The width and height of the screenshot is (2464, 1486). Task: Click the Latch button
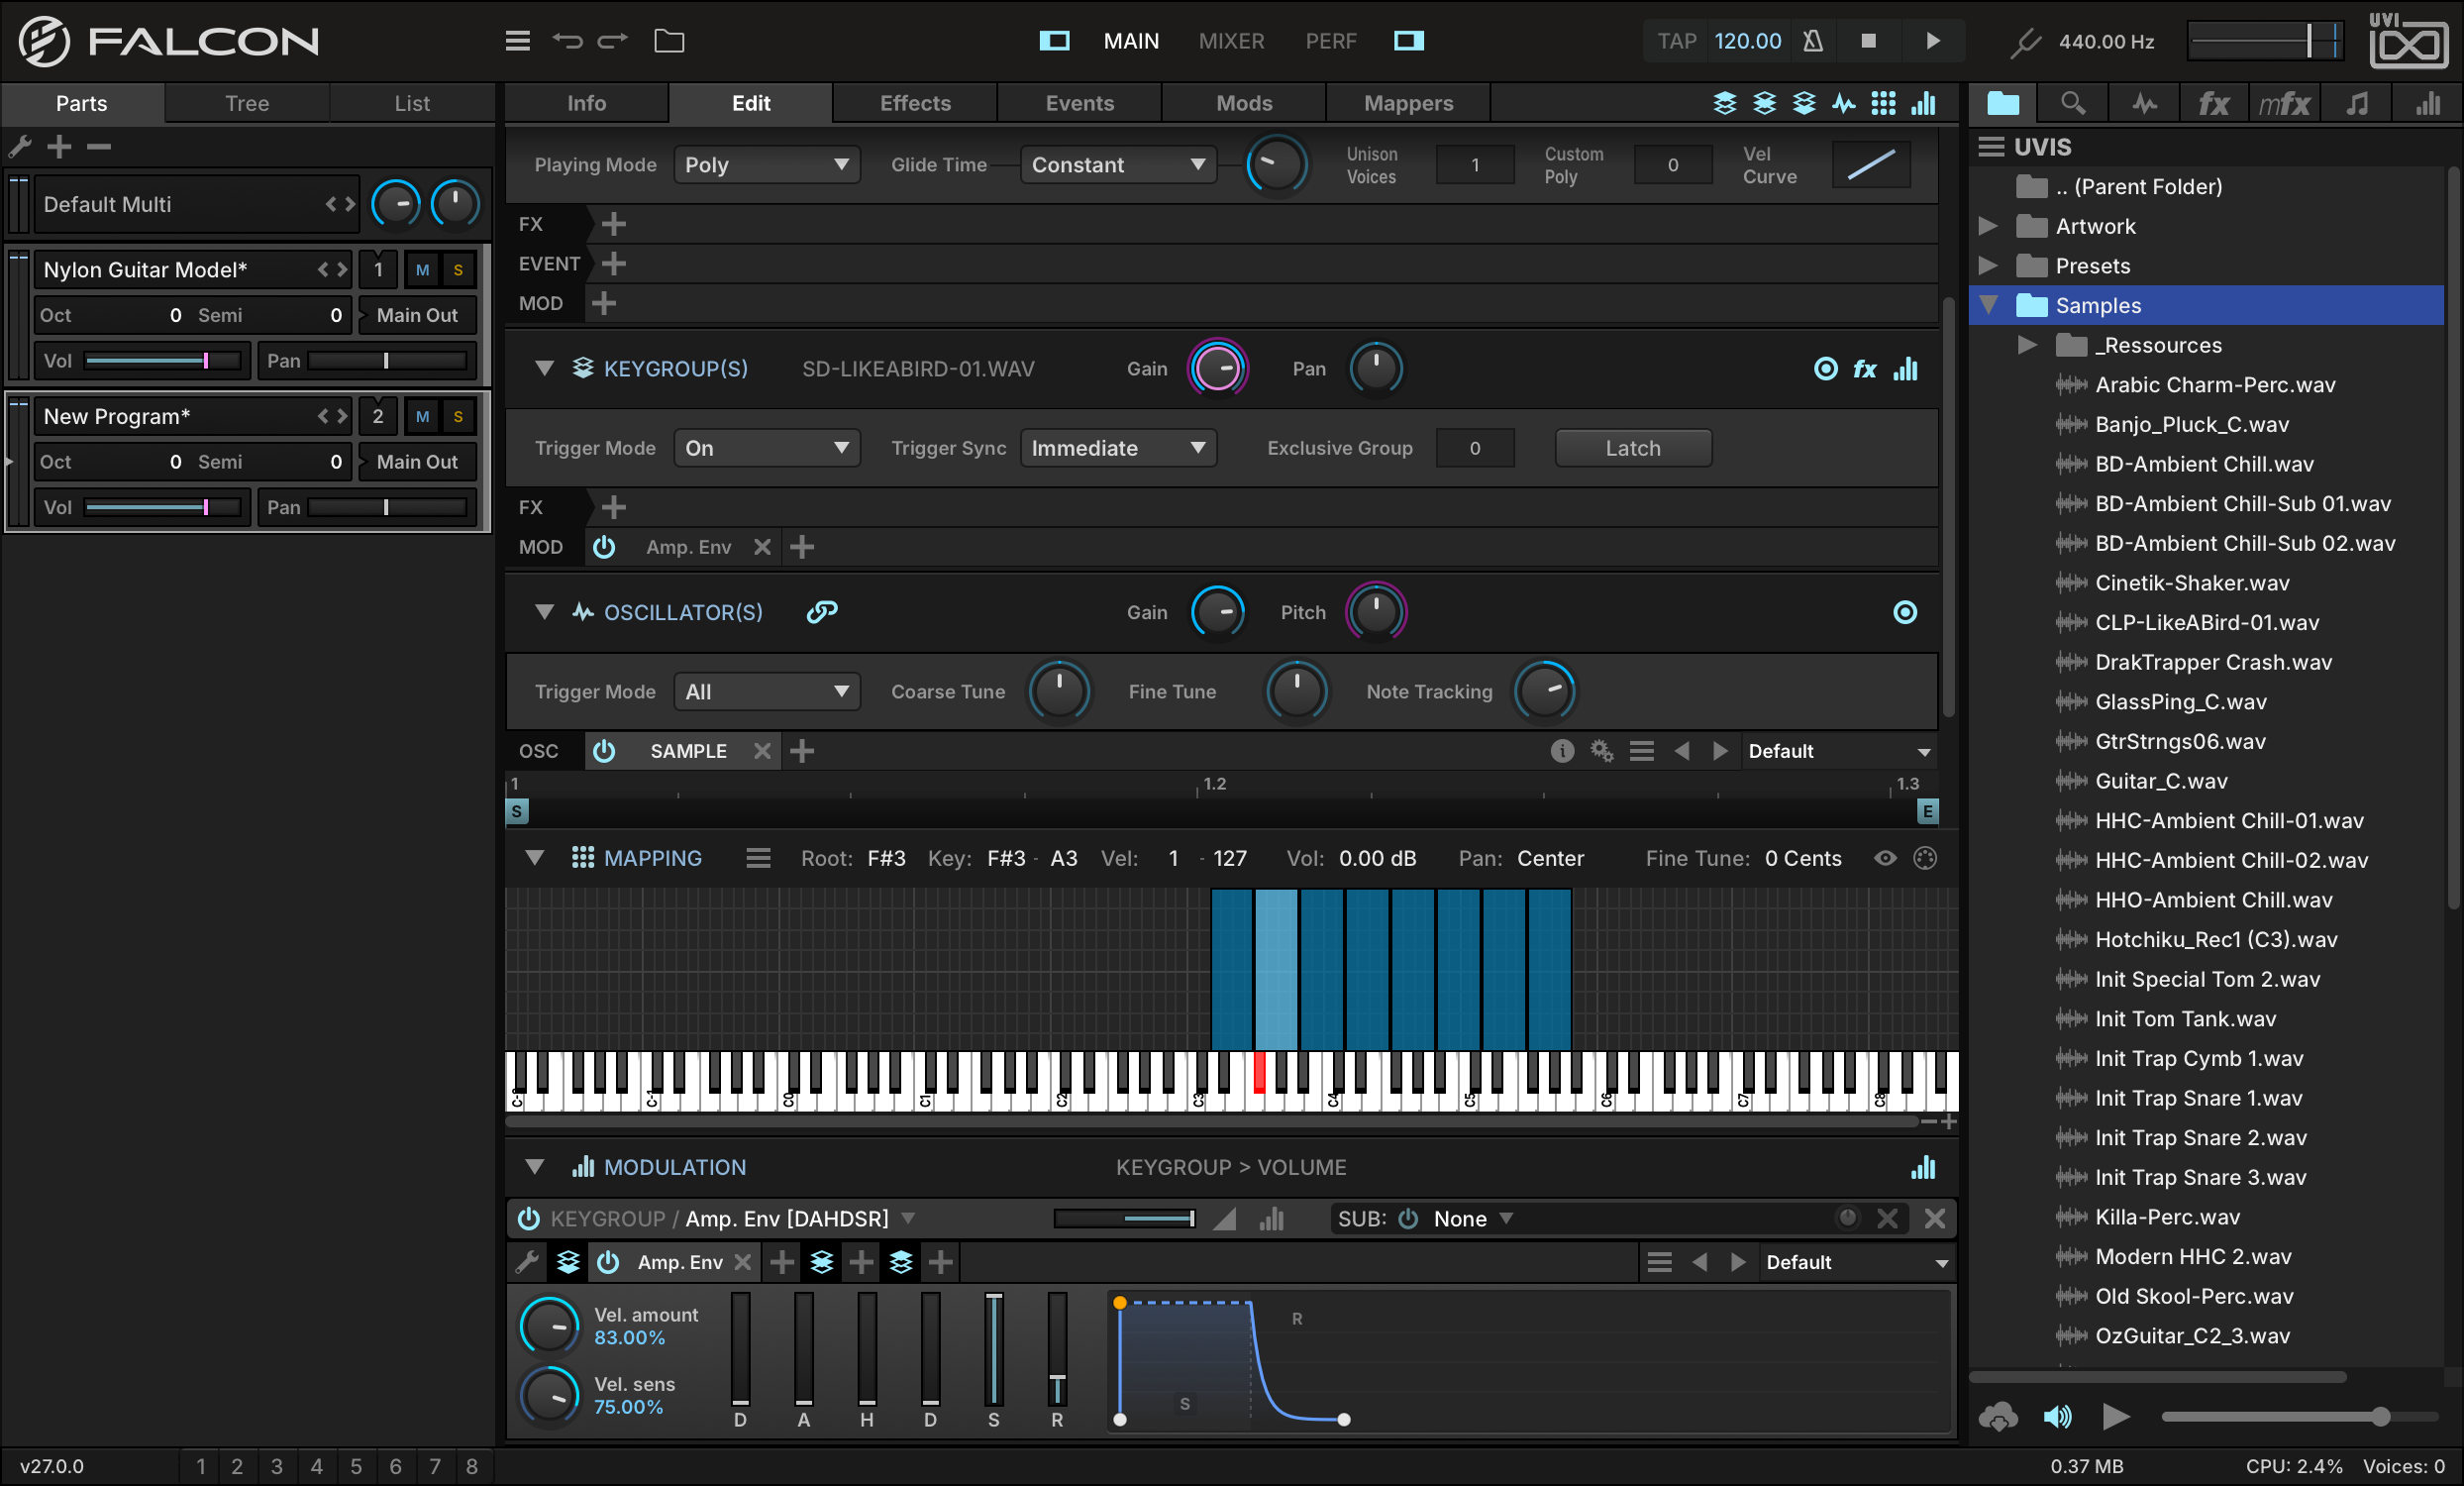(x=1633, y=448)
